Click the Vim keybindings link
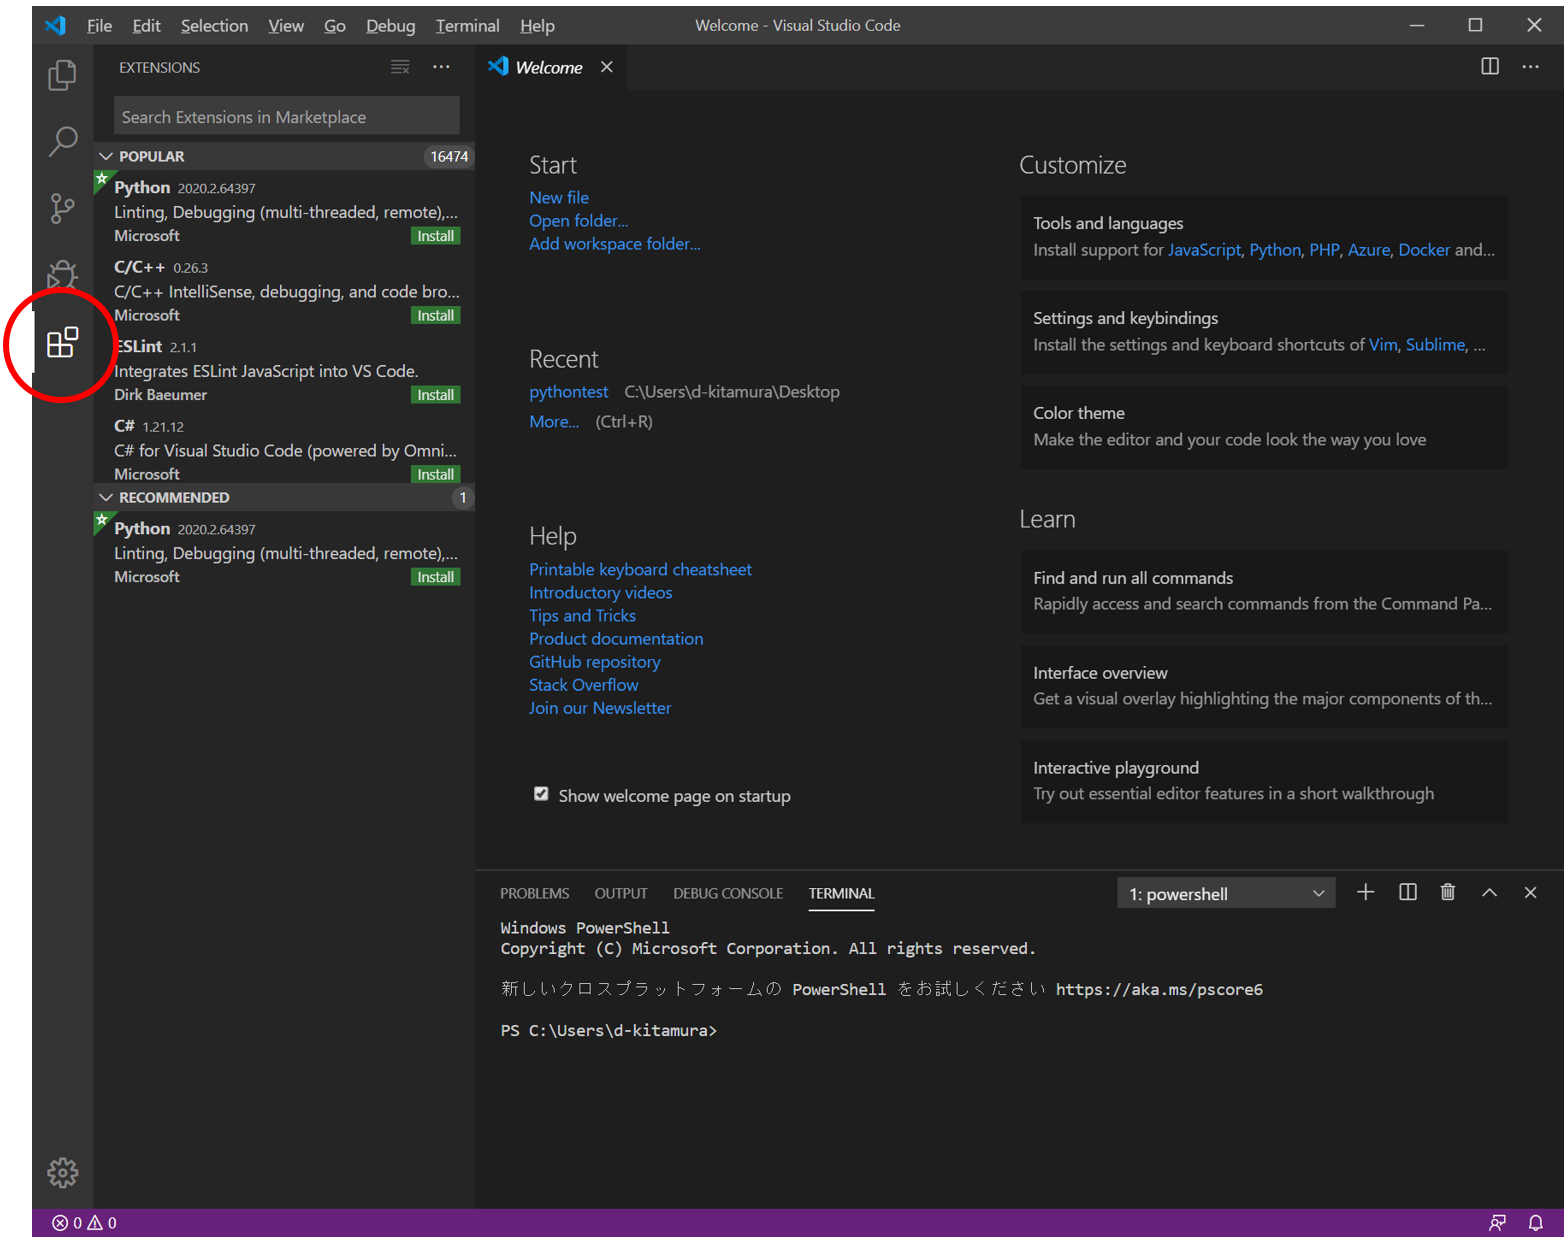This screenshot has height=1241, width=1568. pyautogui.click(x=1383, y=345)
